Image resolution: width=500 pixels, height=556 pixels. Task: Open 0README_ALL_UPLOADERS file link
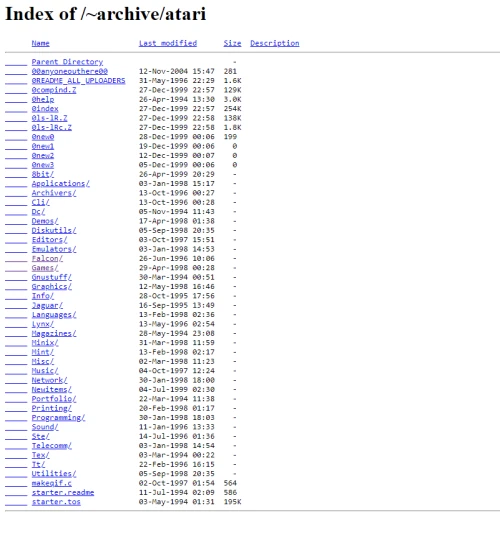click(78, 81)
